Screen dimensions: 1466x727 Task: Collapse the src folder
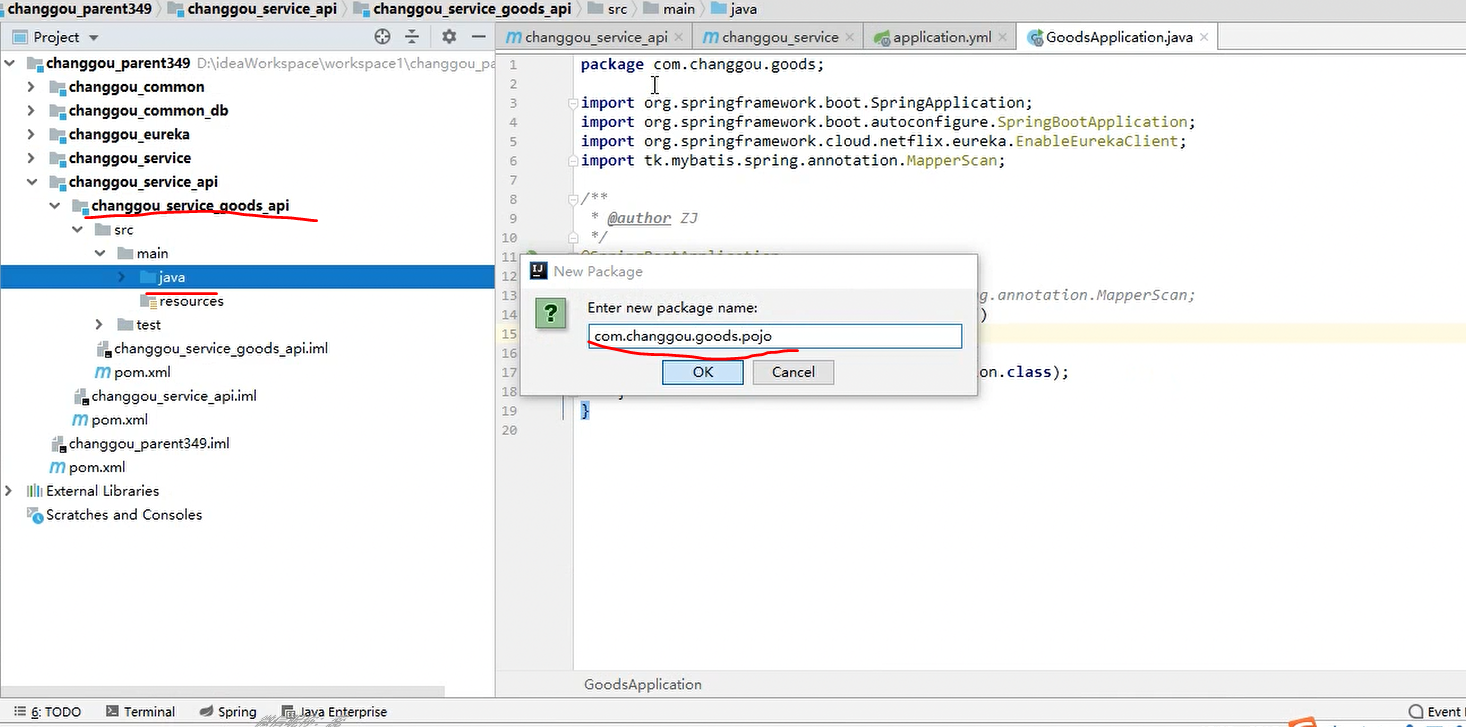click(x=77, y=230)
